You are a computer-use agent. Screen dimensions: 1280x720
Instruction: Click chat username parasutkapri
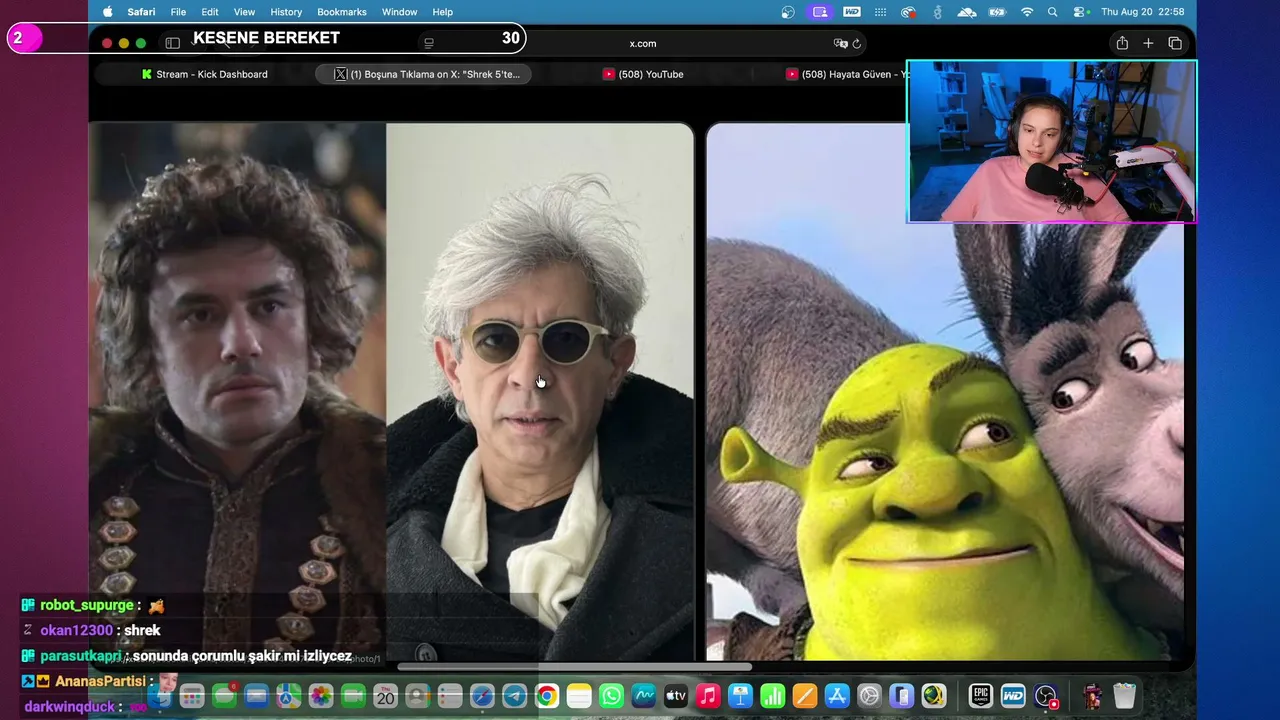pos(80,656)
